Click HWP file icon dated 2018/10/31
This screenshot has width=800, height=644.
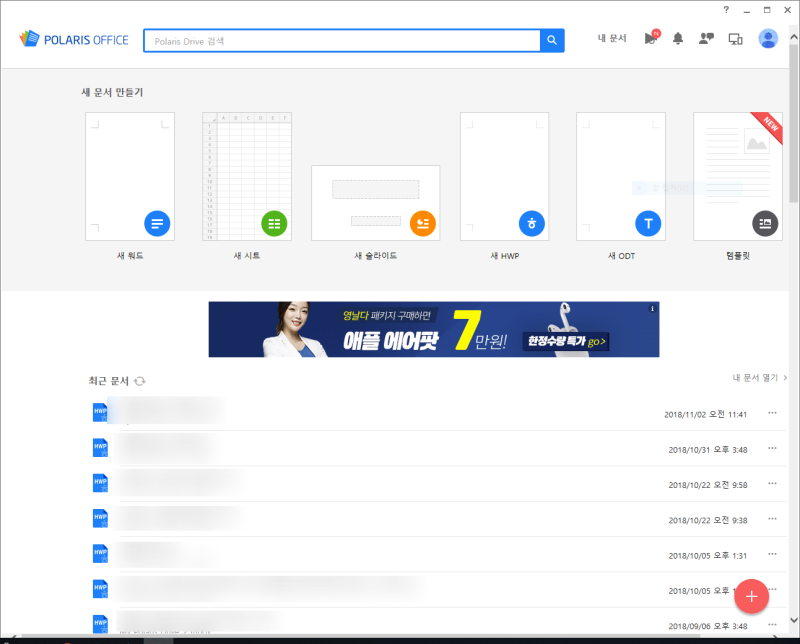(100, 448)
